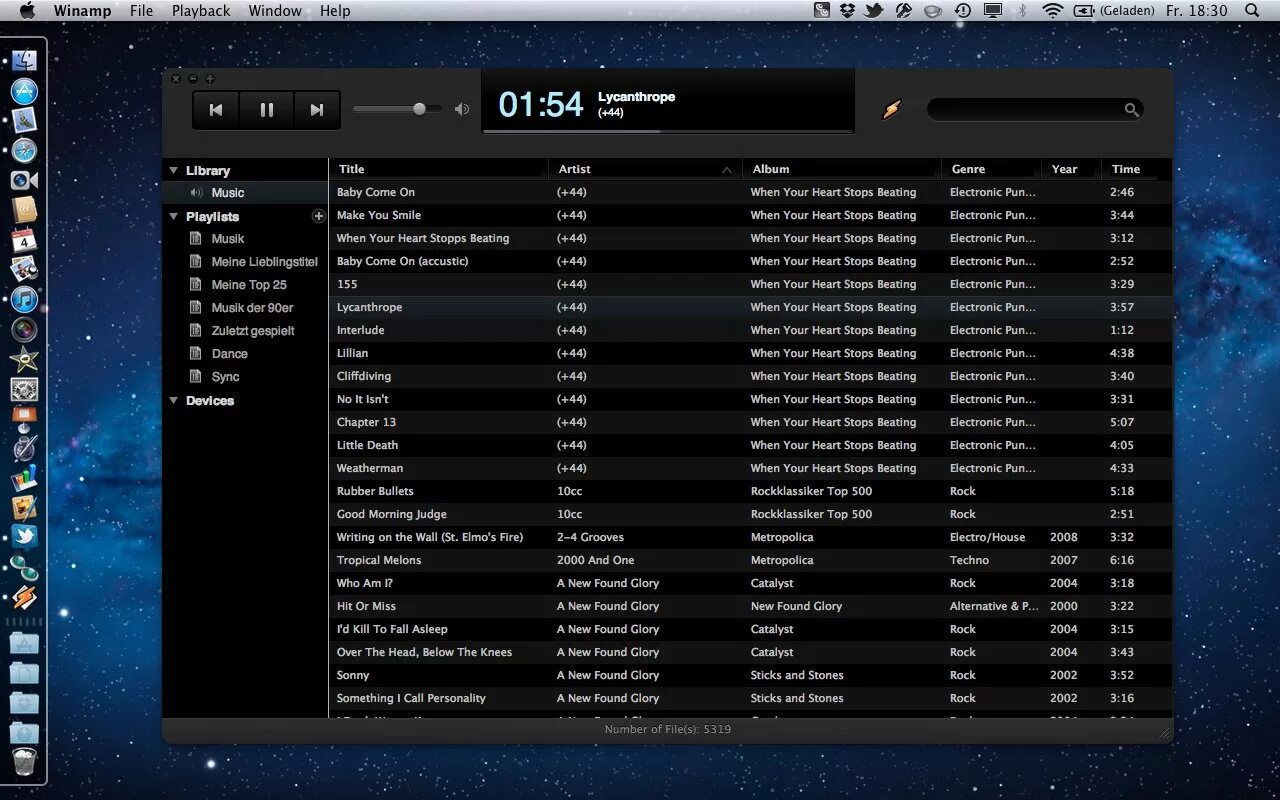Image resolution: width=1280 pixels, height=800 pixels.
Task: Open Keynote from the dock
Action: point(24,419)
